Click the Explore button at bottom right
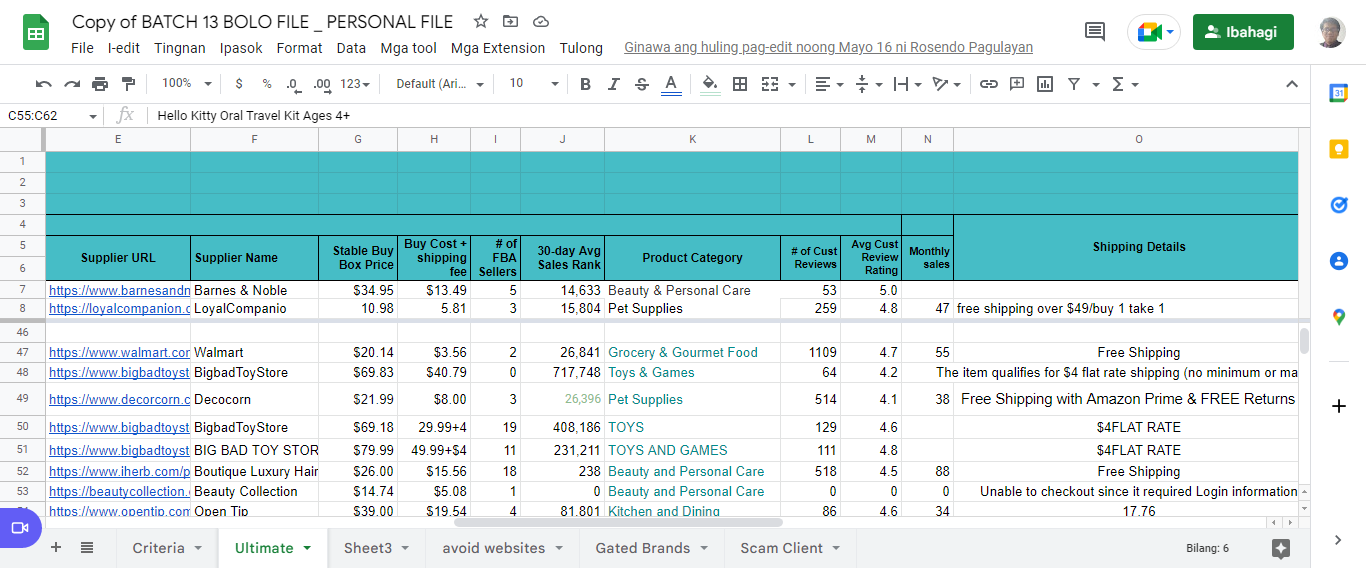This screenshot has width=1366, height=568. (x=1281, y=548)
